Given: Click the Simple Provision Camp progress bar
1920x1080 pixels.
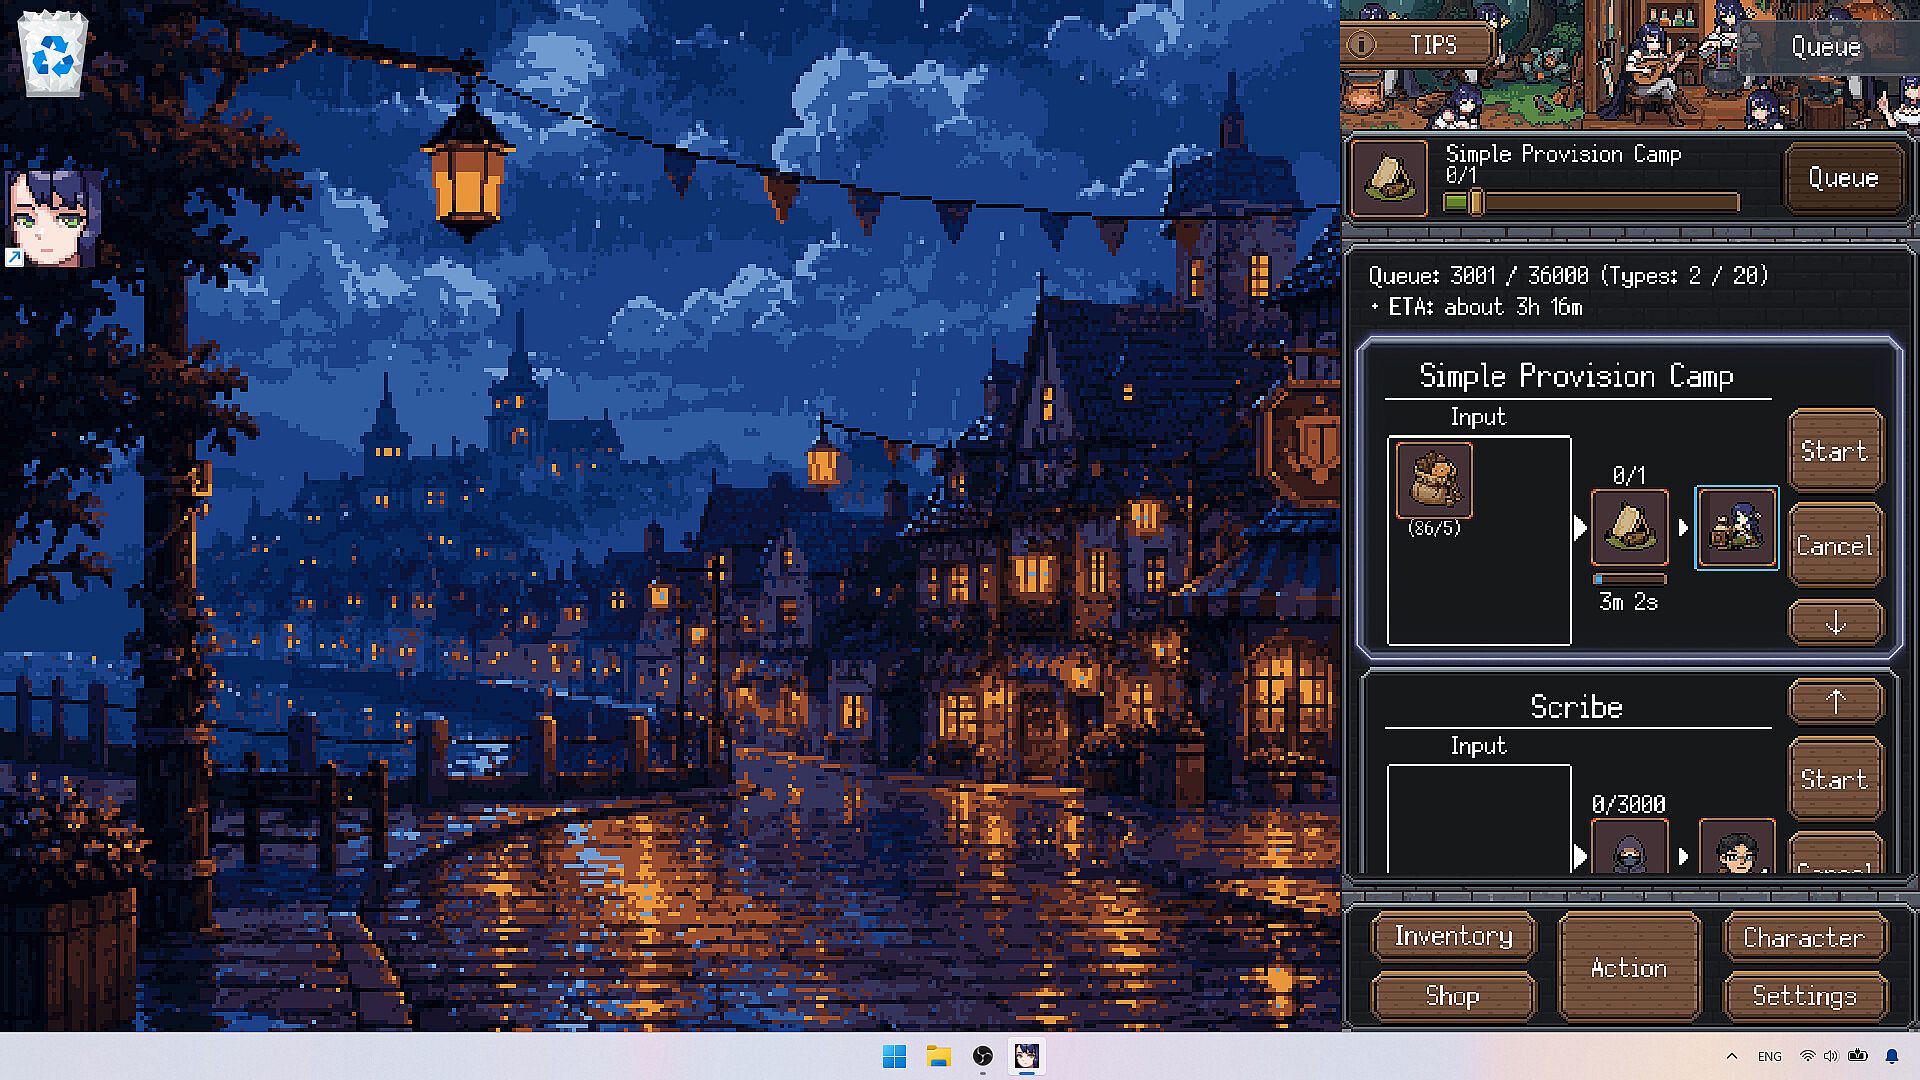Looking at the screenshot, I should coord(1592,203).
